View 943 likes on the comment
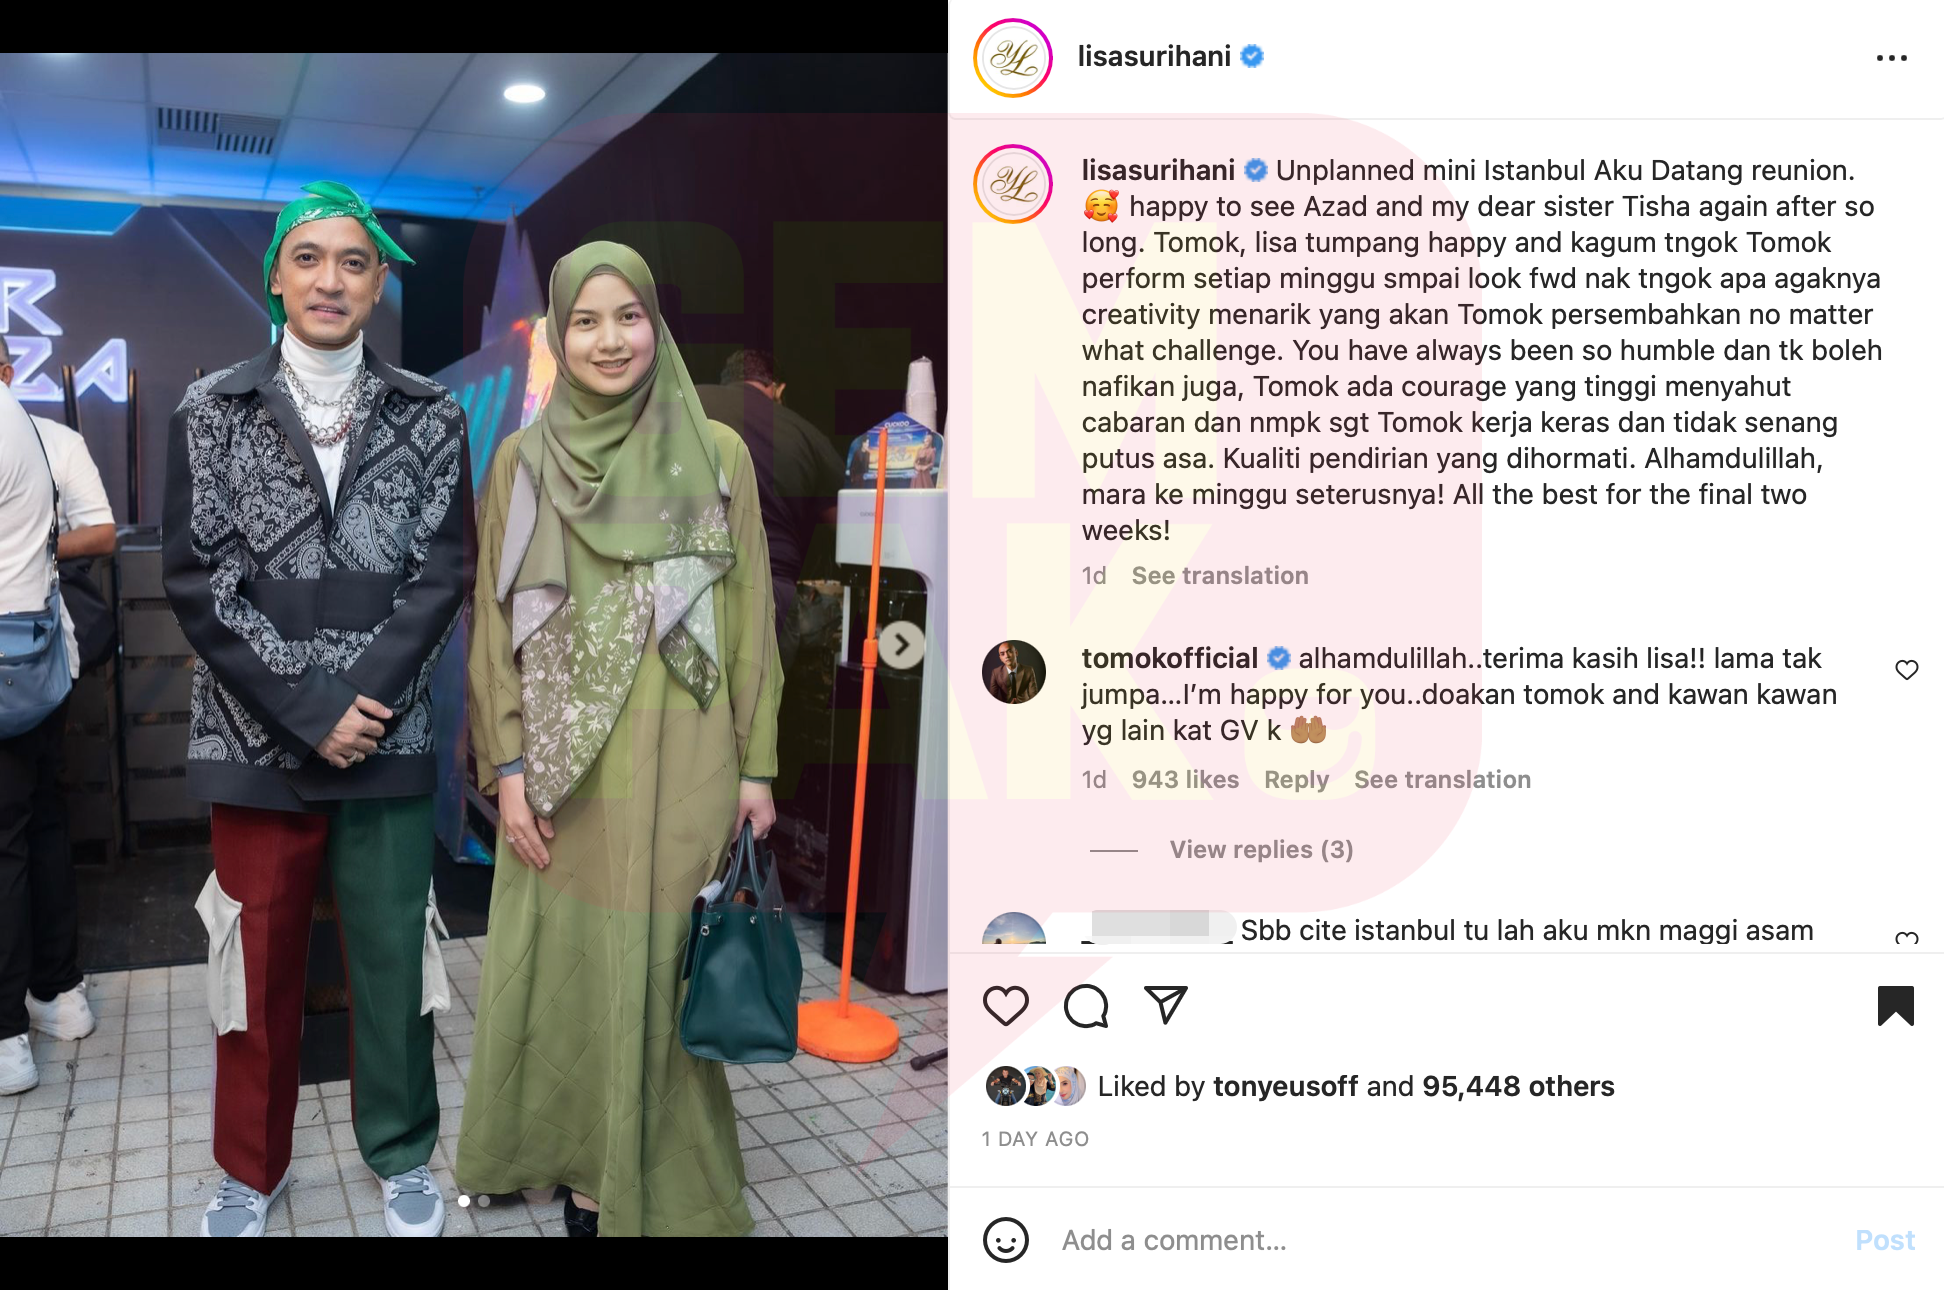1944x1290 pixels. click(x=1185, y=779)
